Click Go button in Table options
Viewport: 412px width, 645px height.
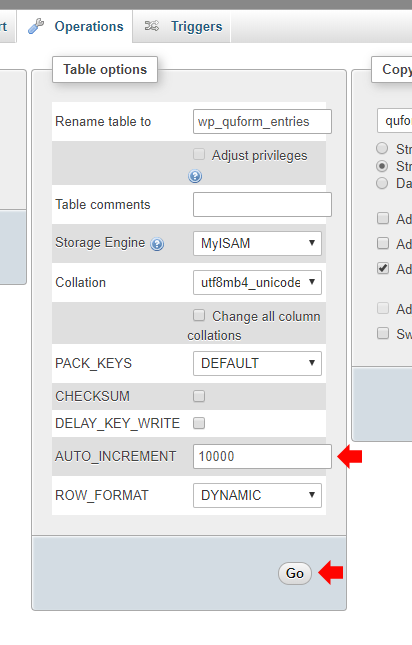click(295, 573)
